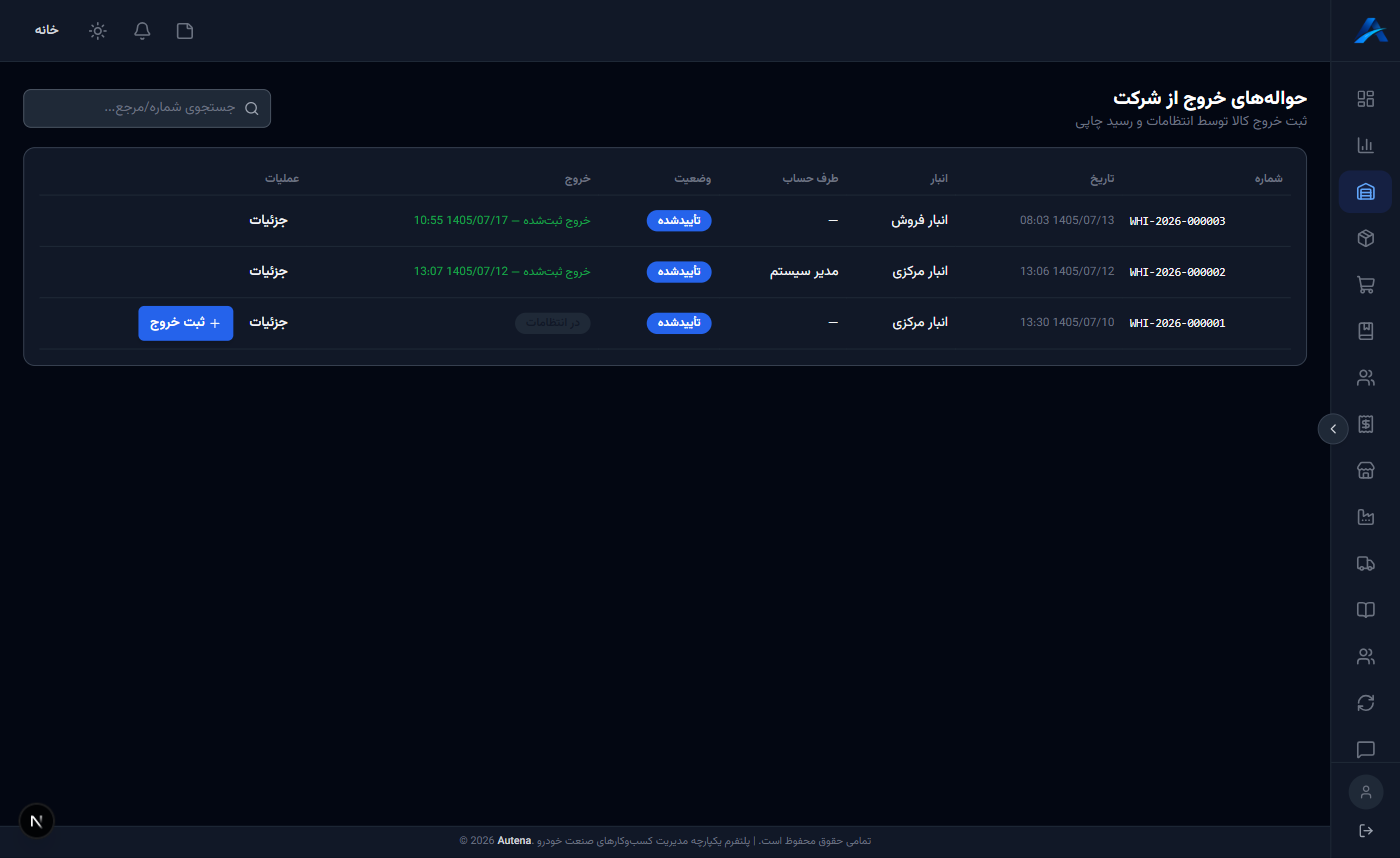Click the date 1405/07/10 13:30 cell
1400x858 pixels.
pyautogui.click(x=1067, y=323)
